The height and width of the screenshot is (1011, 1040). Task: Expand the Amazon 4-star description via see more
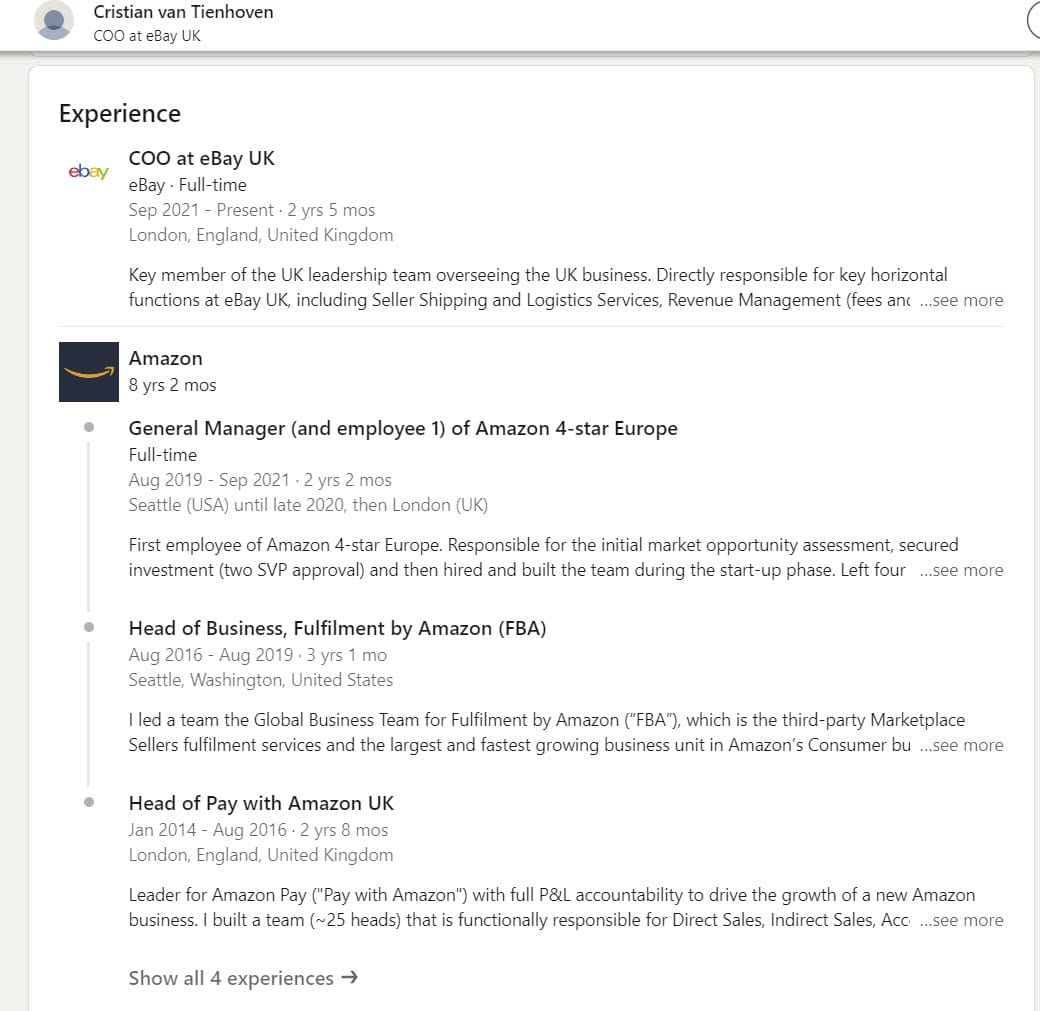[961, 570]
